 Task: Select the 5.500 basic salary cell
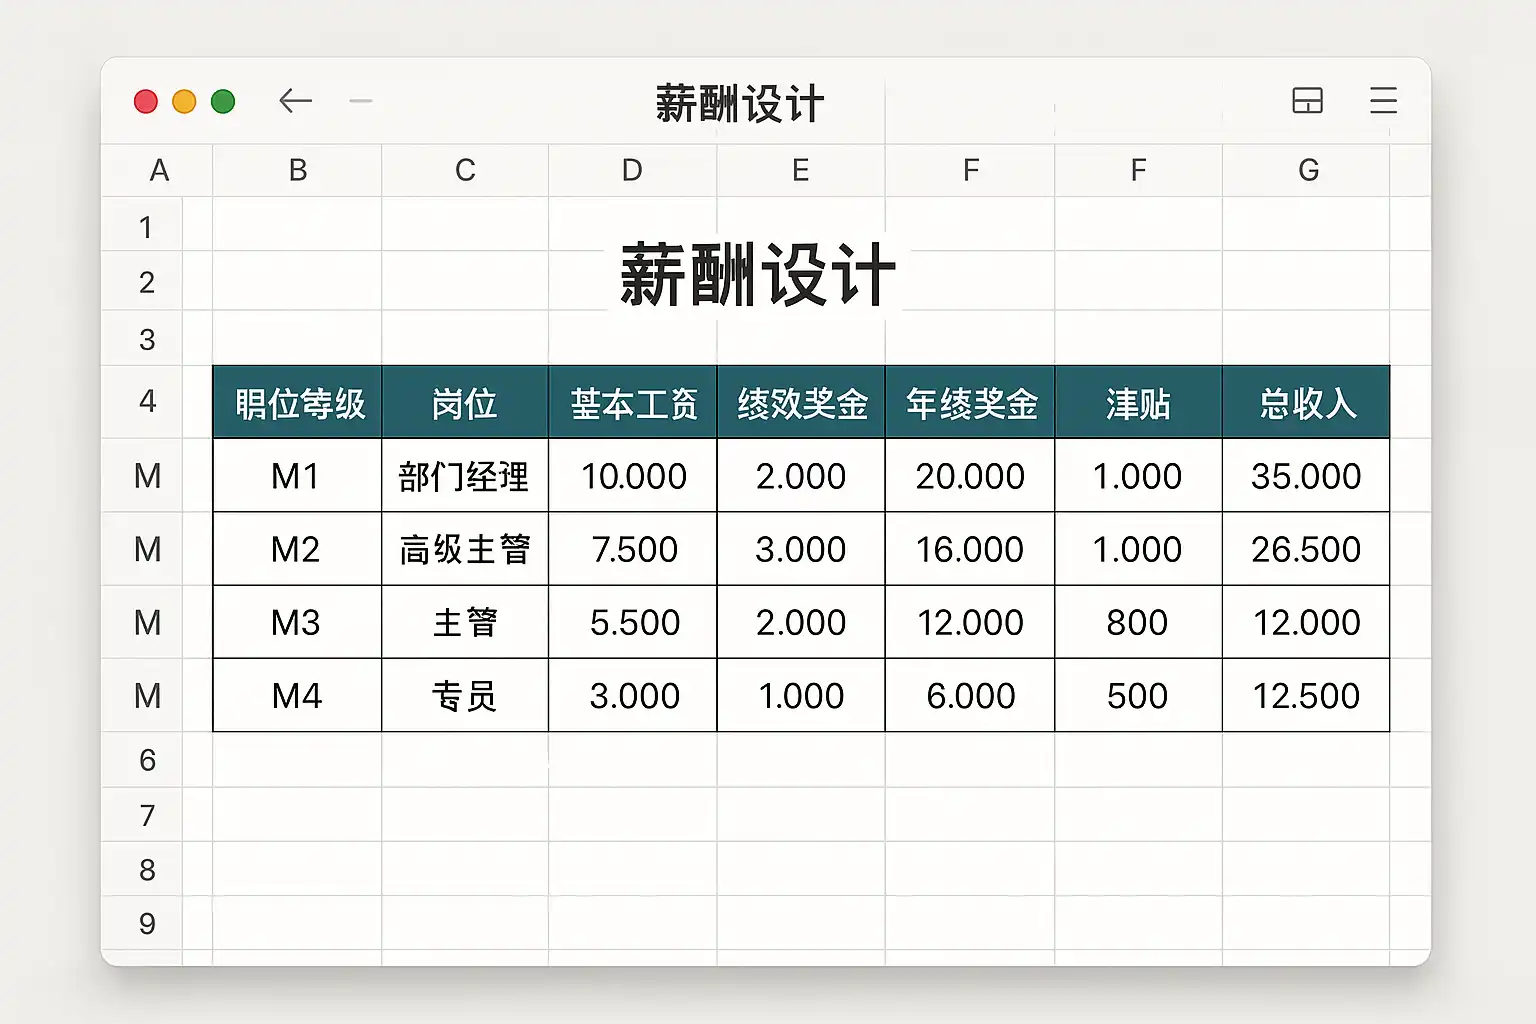633,622
